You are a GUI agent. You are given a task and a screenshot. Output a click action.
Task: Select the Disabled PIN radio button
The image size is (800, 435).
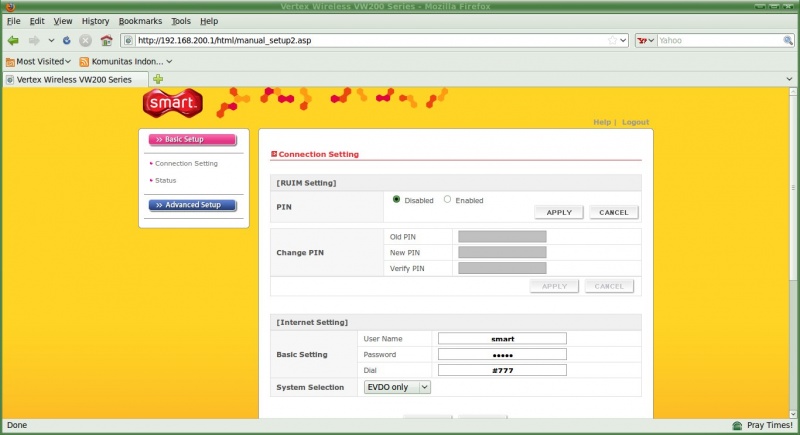(397, 200)
